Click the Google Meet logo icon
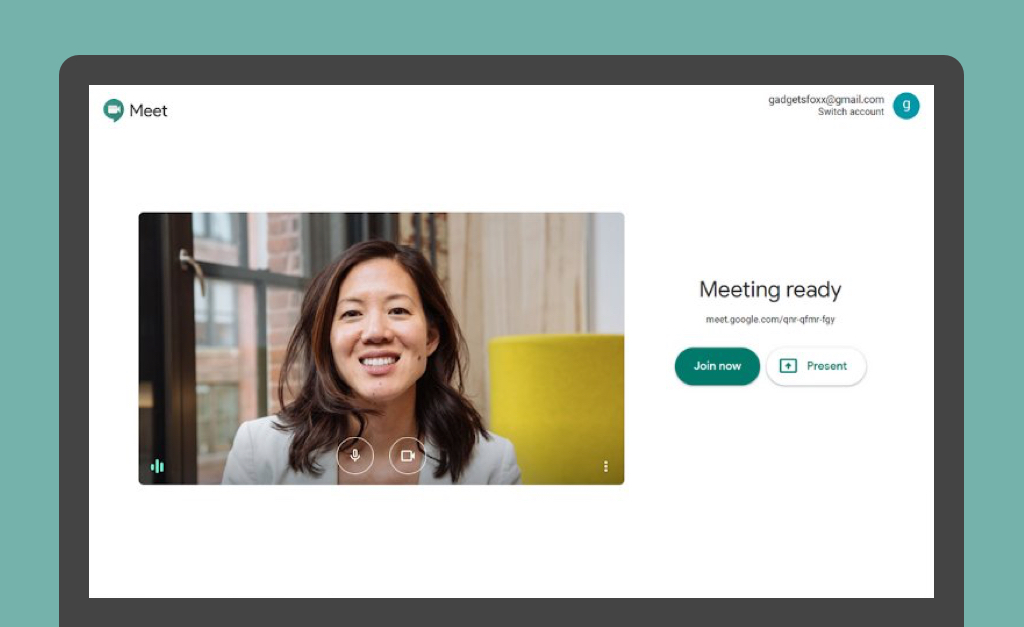The image size is (1024, 627). click(x=114, y=110)
